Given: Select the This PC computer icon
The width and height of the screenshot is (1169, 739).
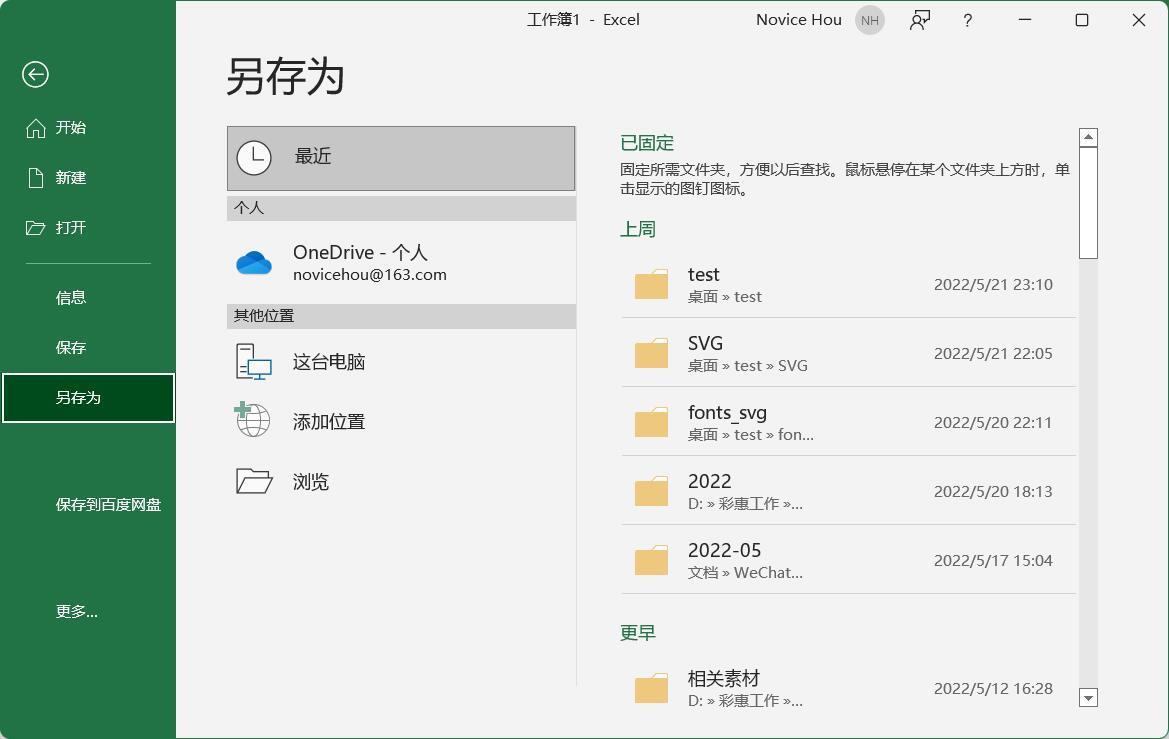Looking at the screenshot, I should coord(254,362).
